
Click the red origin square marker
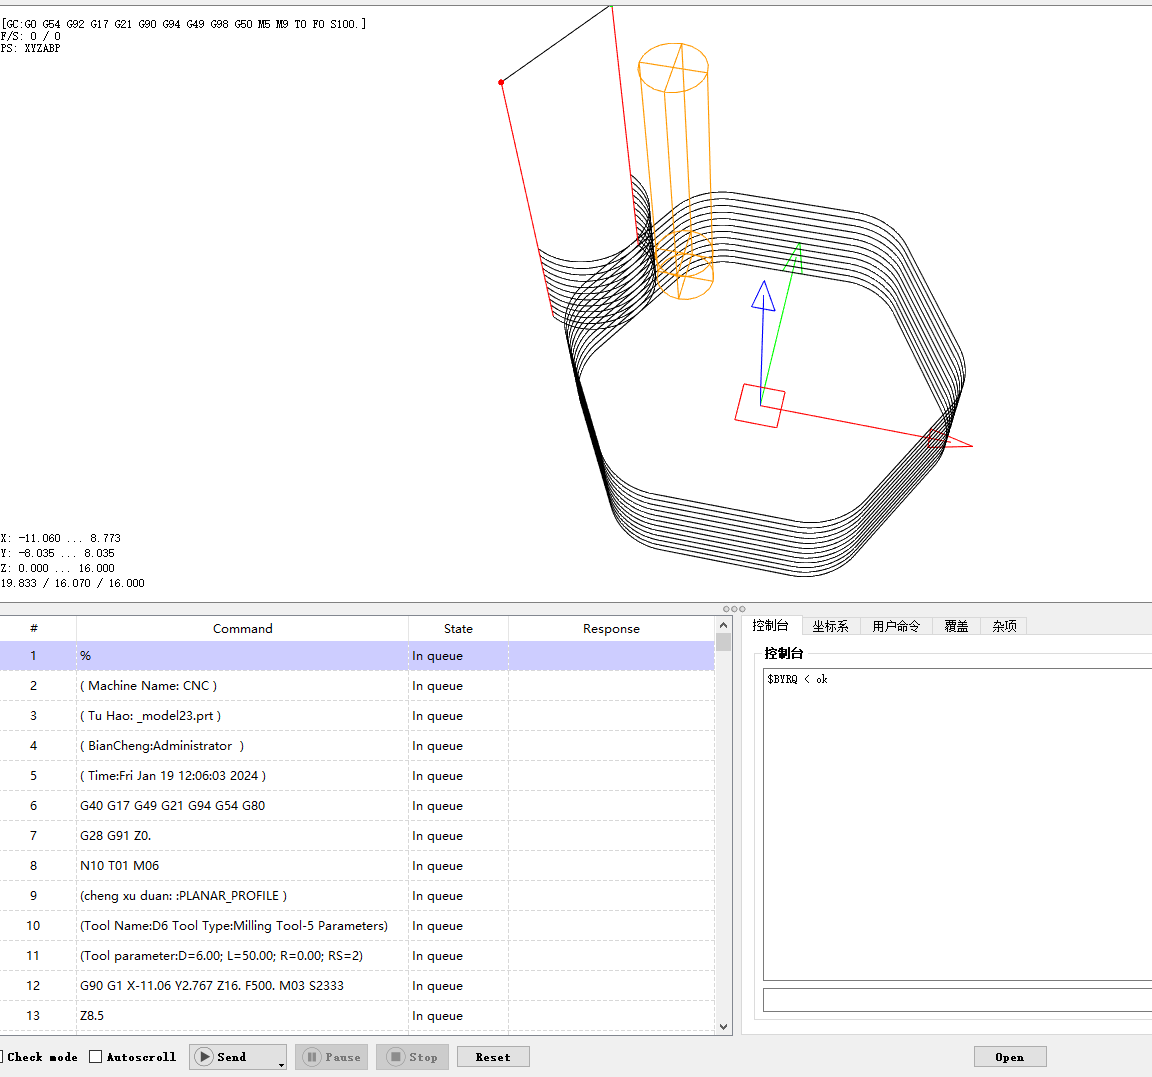tap(759, 406)
